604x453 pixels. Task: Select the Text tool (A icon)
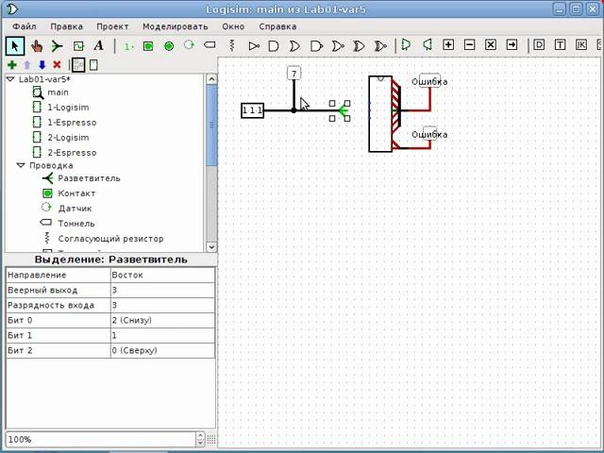click(99, 46)
